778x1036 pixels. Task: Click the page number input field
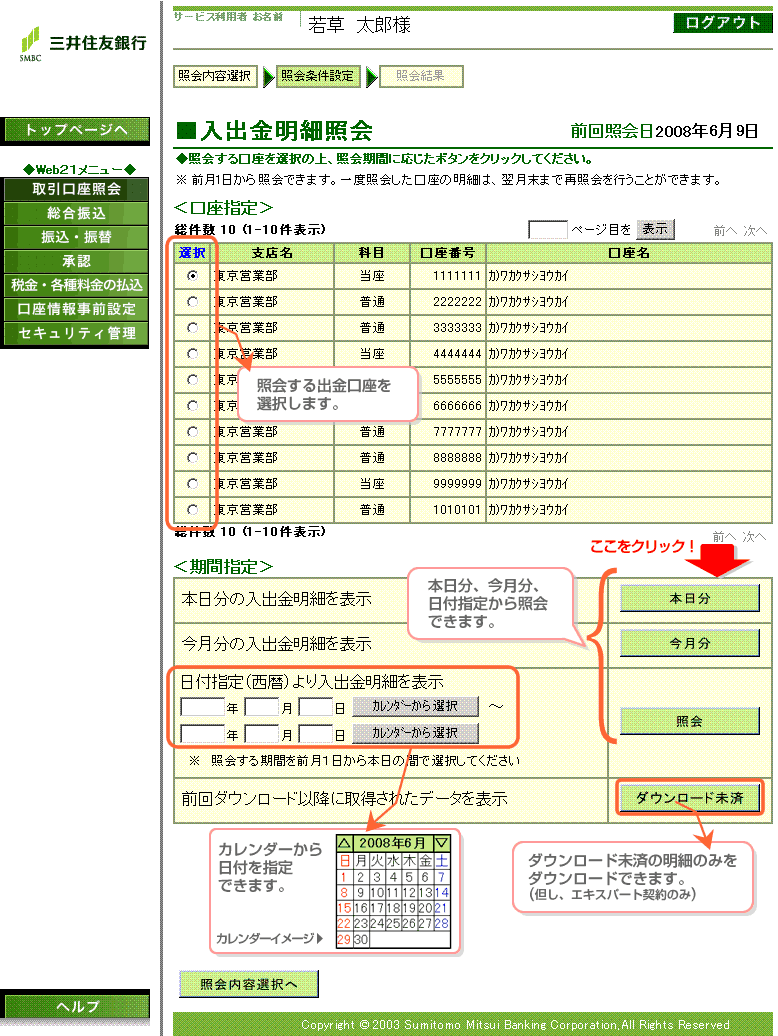pos(548,229)
